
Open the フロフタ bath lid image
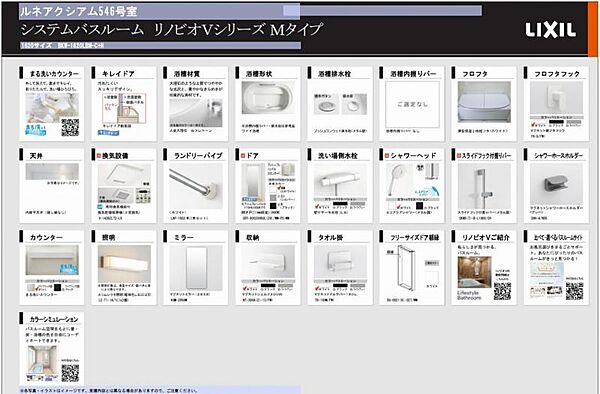click(484, 102)
